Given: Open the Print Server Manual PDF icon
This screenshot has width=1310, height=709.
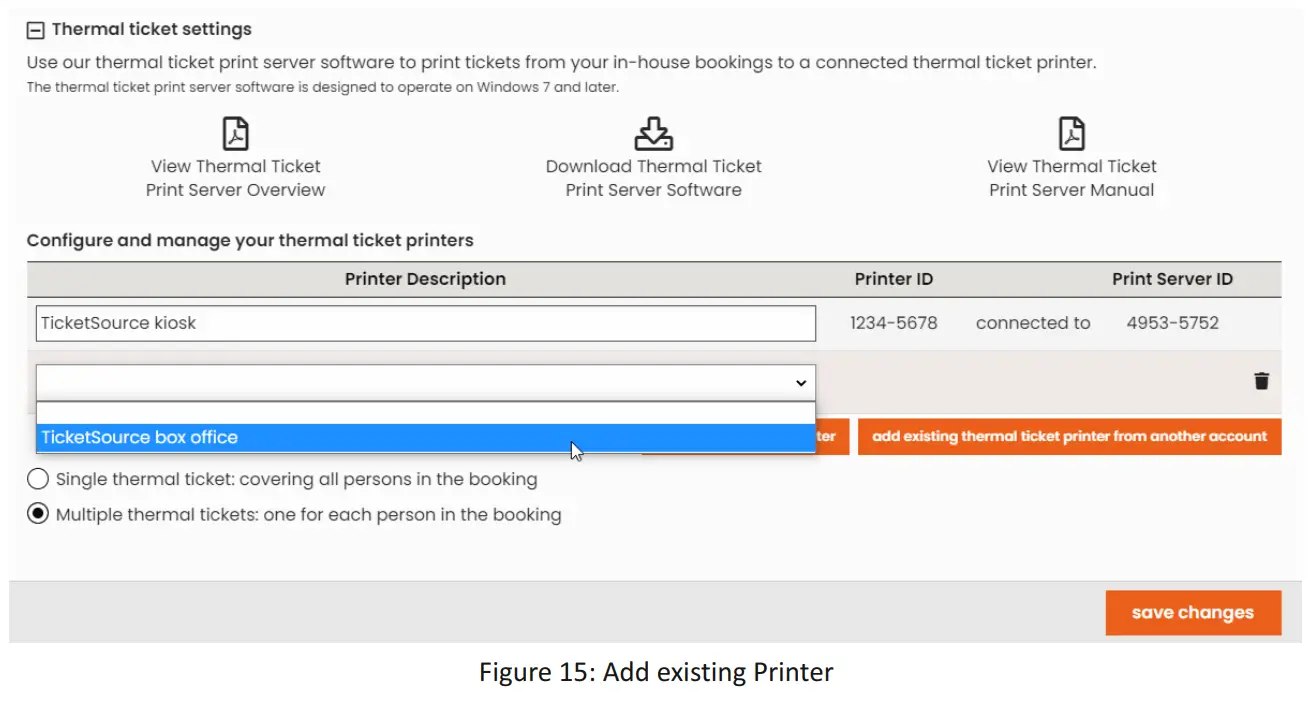Looking at the screenshot, I should pyautogui.click(x=1072, y=133).
